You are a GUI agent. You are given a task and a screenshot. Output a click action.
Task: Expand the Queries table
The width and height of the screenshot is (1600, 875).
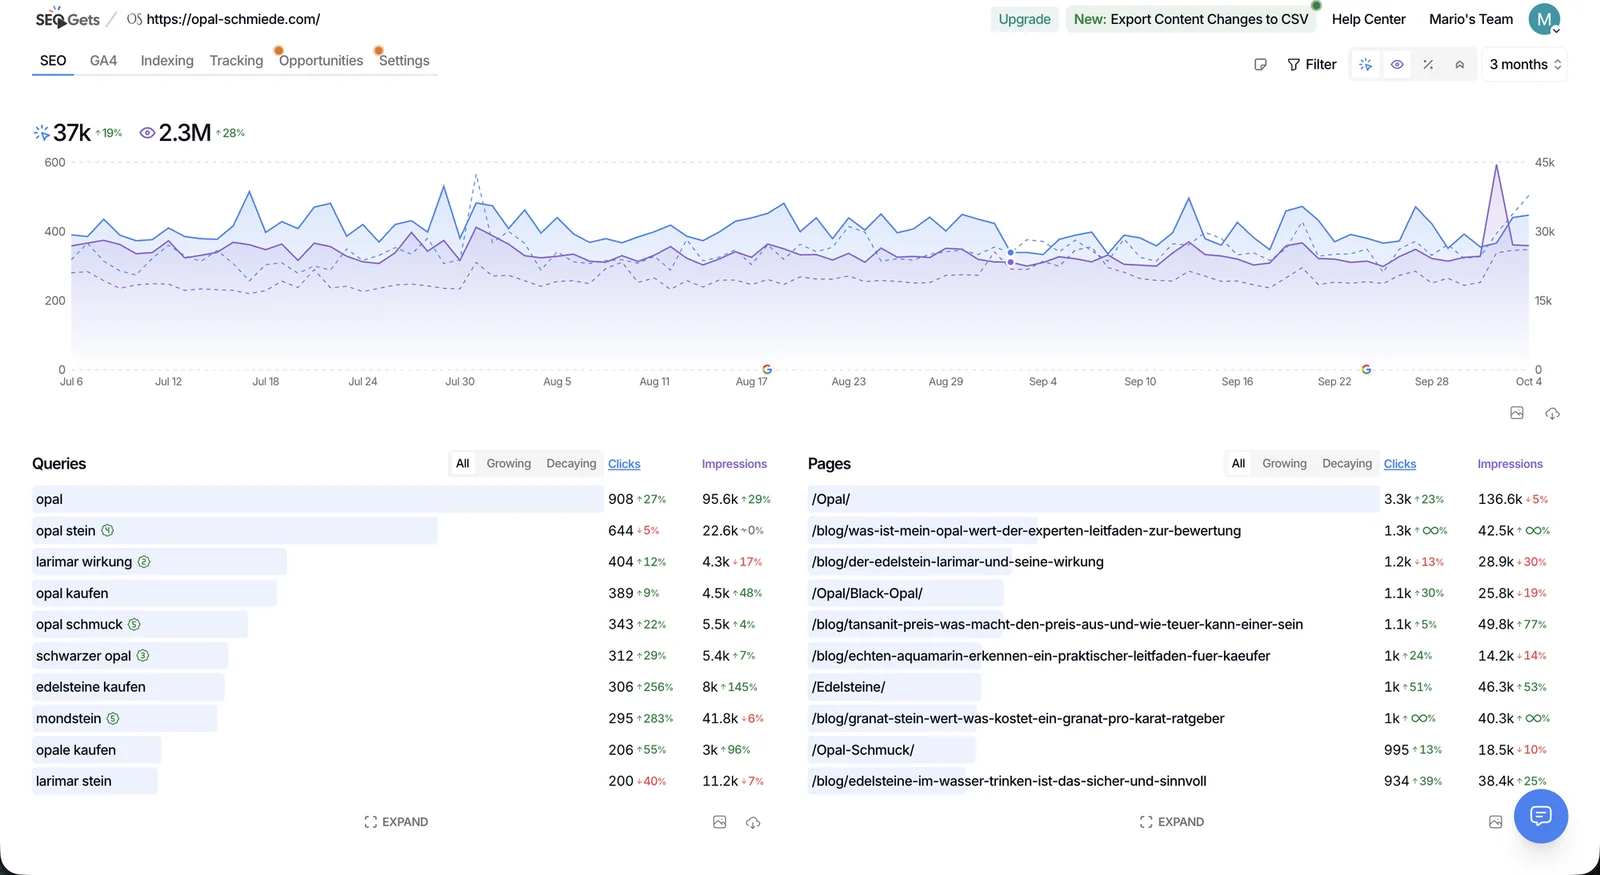click(396, 822)
